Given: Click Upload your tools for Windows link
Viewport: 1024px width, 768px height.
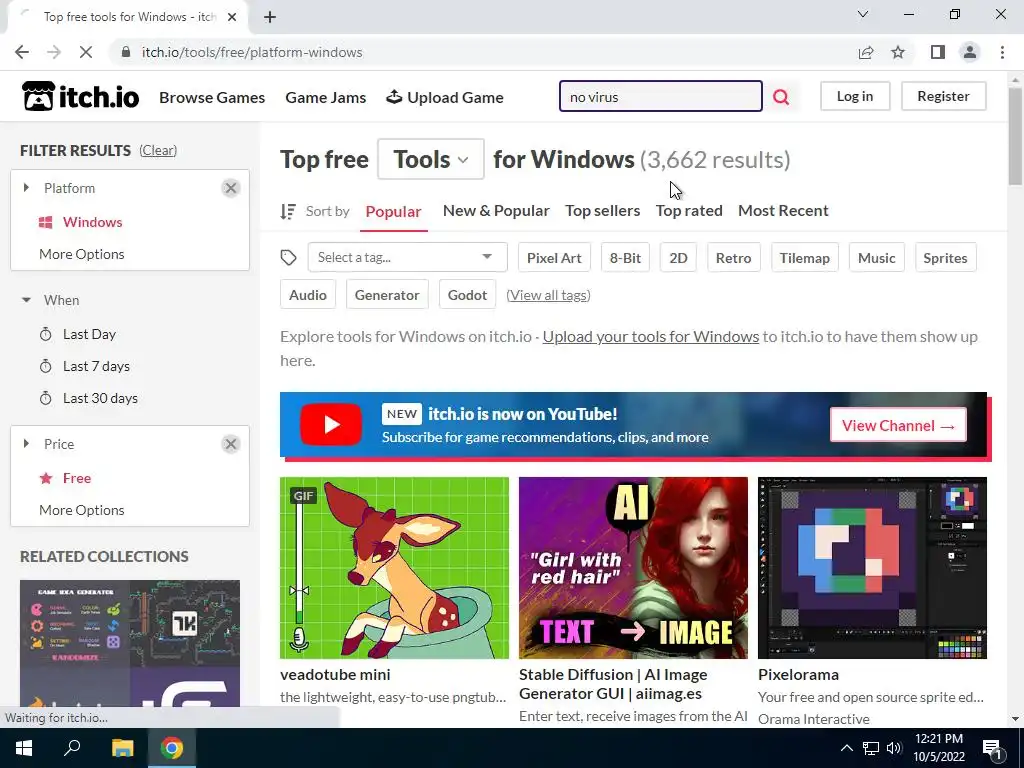Looking at the screenshot, I should (x=650, y=337).
